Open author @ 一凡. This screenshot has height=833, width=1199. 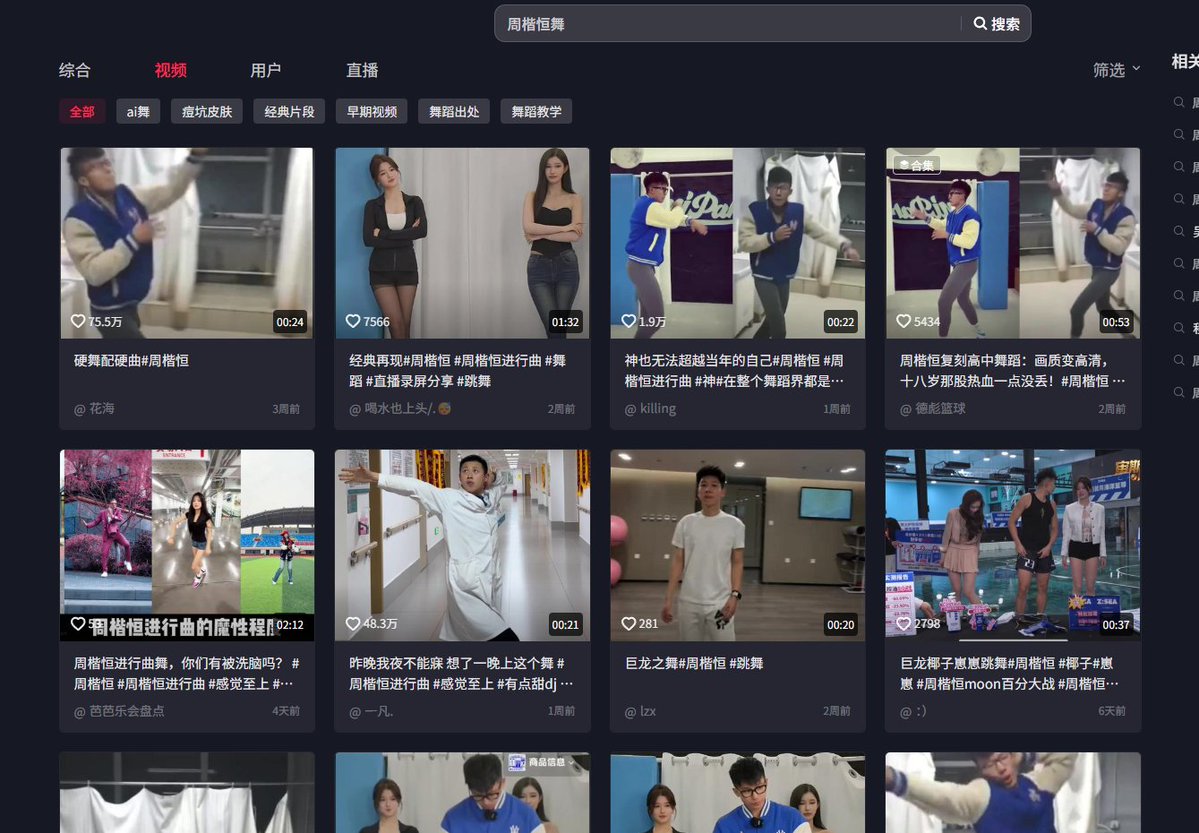(371, 711)
